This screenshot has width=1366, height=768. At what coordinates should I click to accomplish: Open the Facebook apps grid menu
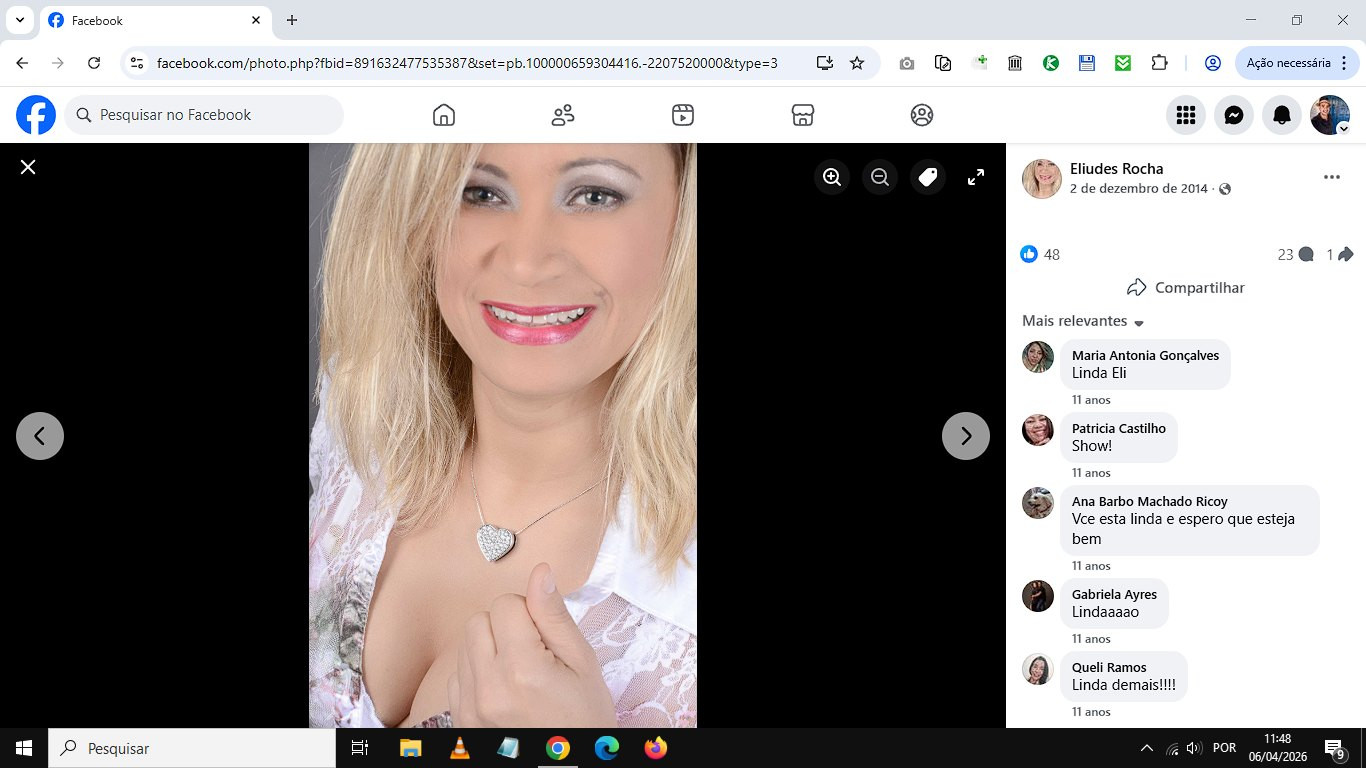(1186, 115)
